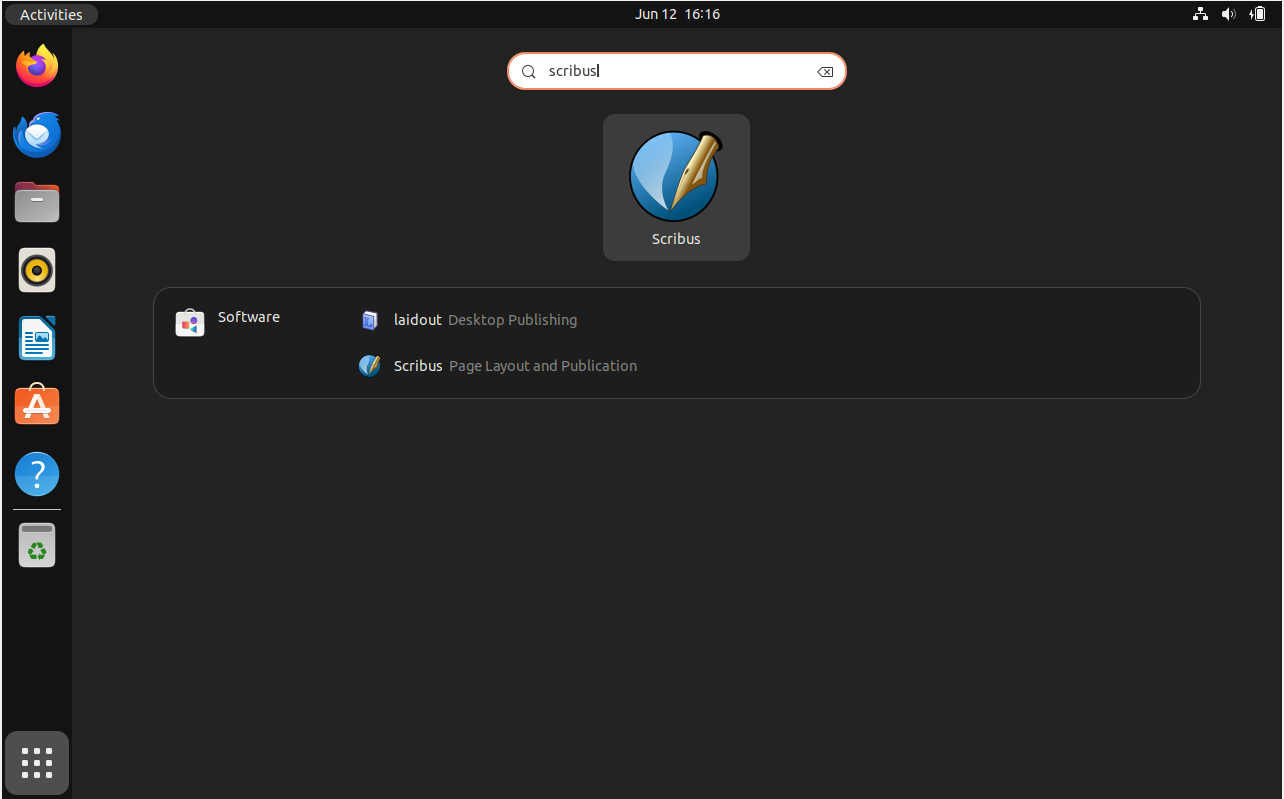Click the laidout app icon
Viewport: 1284px width, 799px height.
370,320
